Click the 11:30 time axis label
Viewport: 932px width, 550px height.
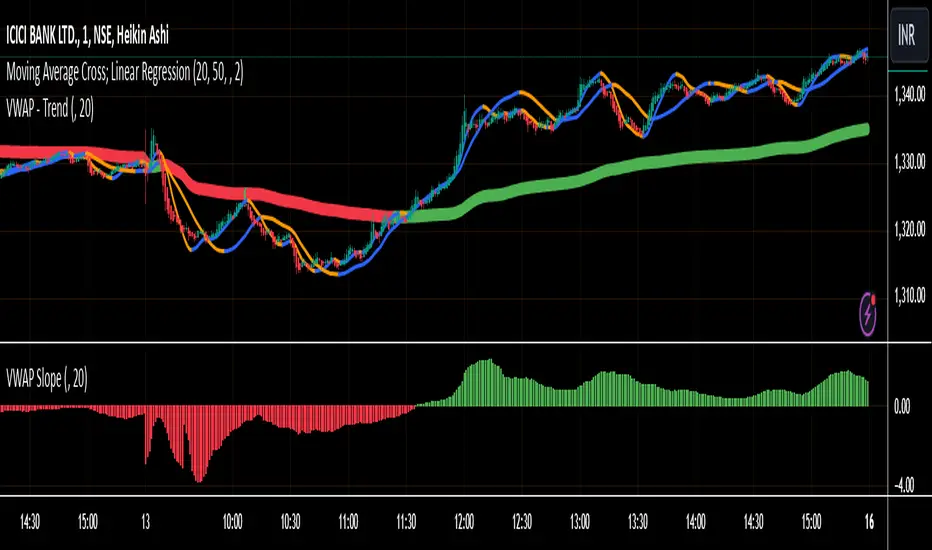(406, 522)
